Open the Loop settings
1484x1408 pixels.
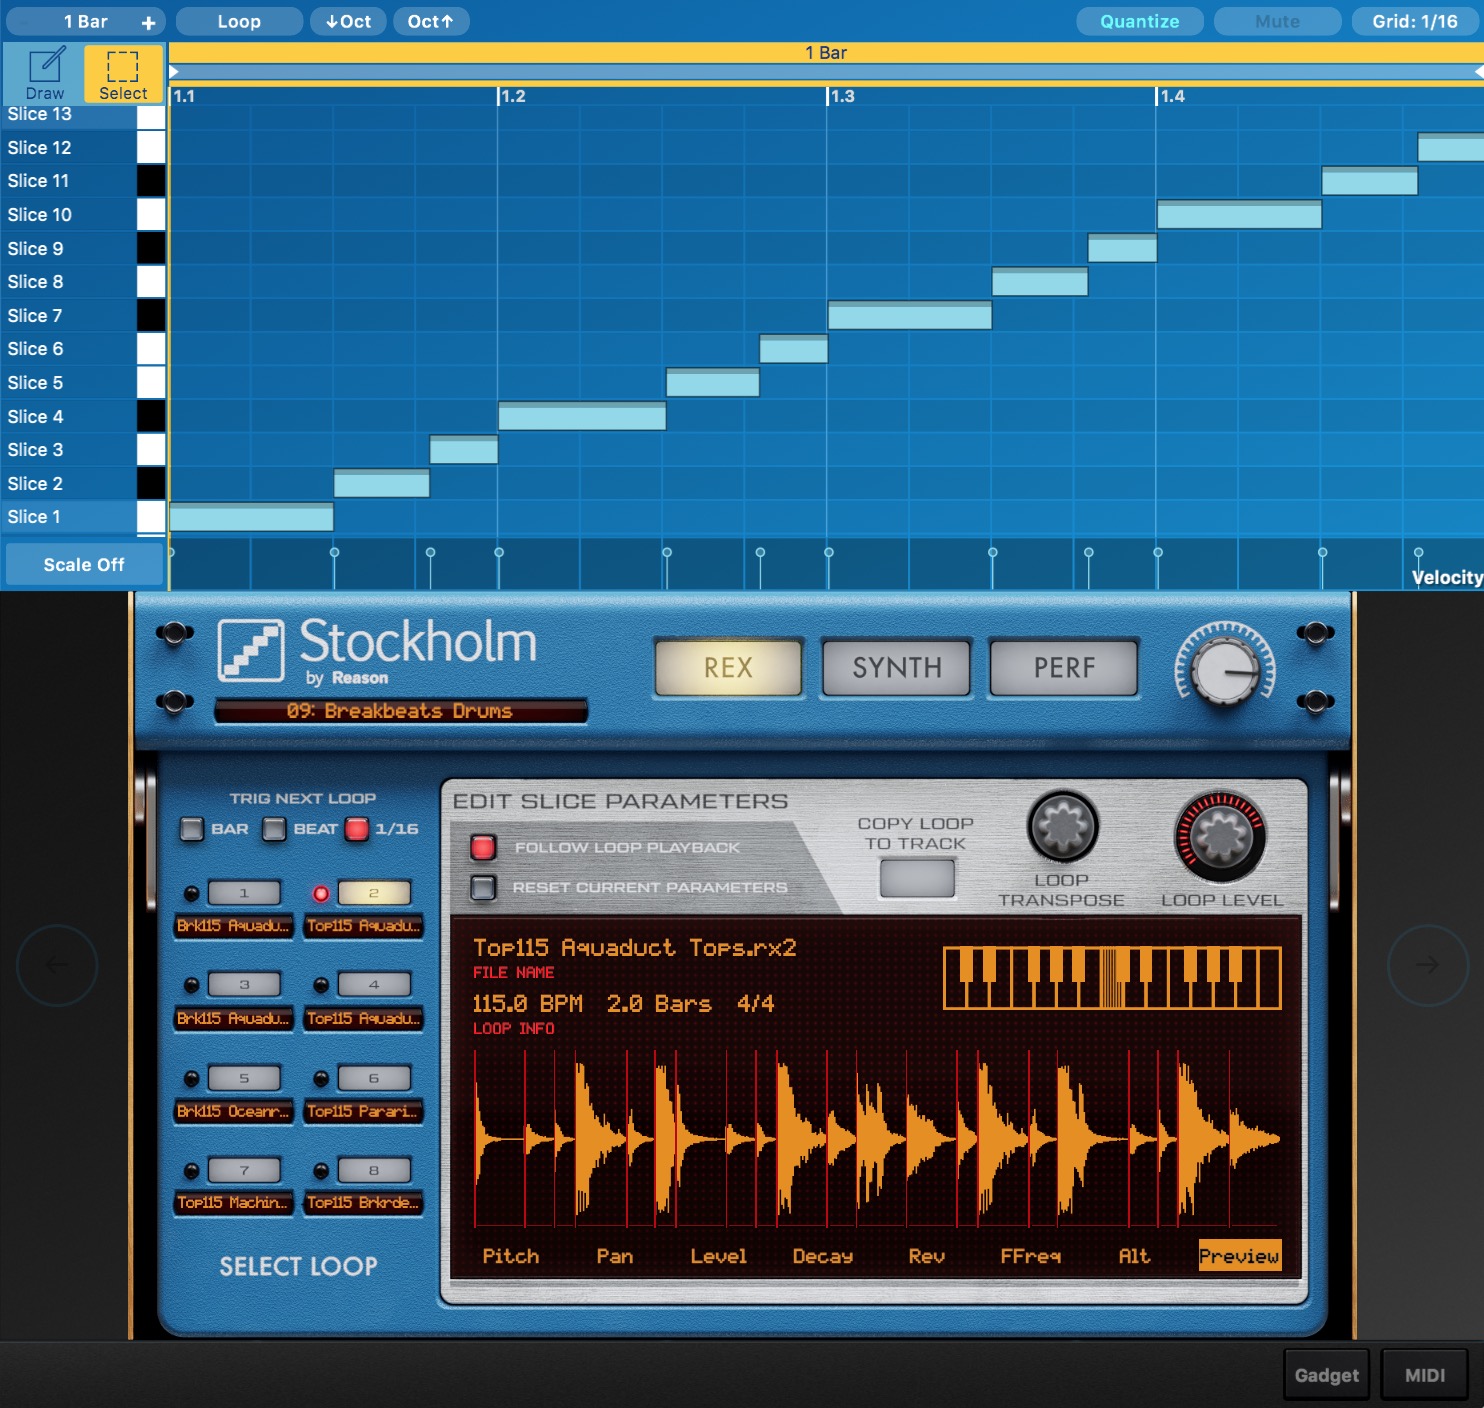coord(238,21)
